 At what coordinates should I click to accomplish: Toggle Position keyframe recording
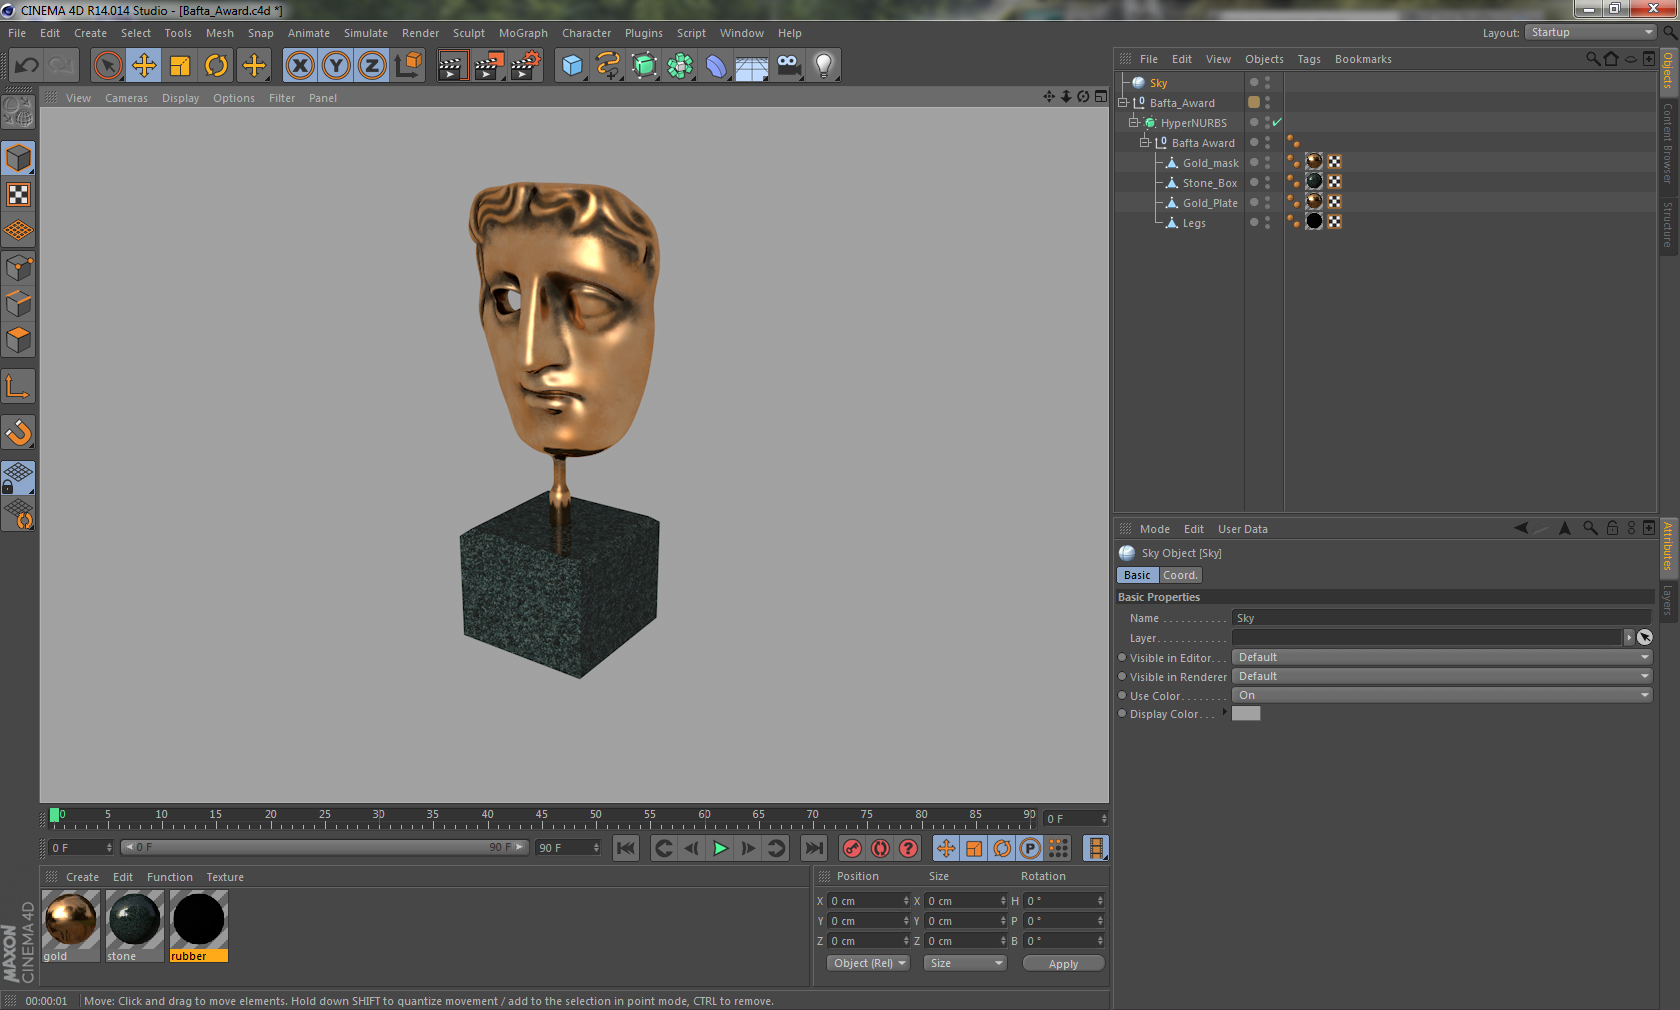(x=946, y=848)
